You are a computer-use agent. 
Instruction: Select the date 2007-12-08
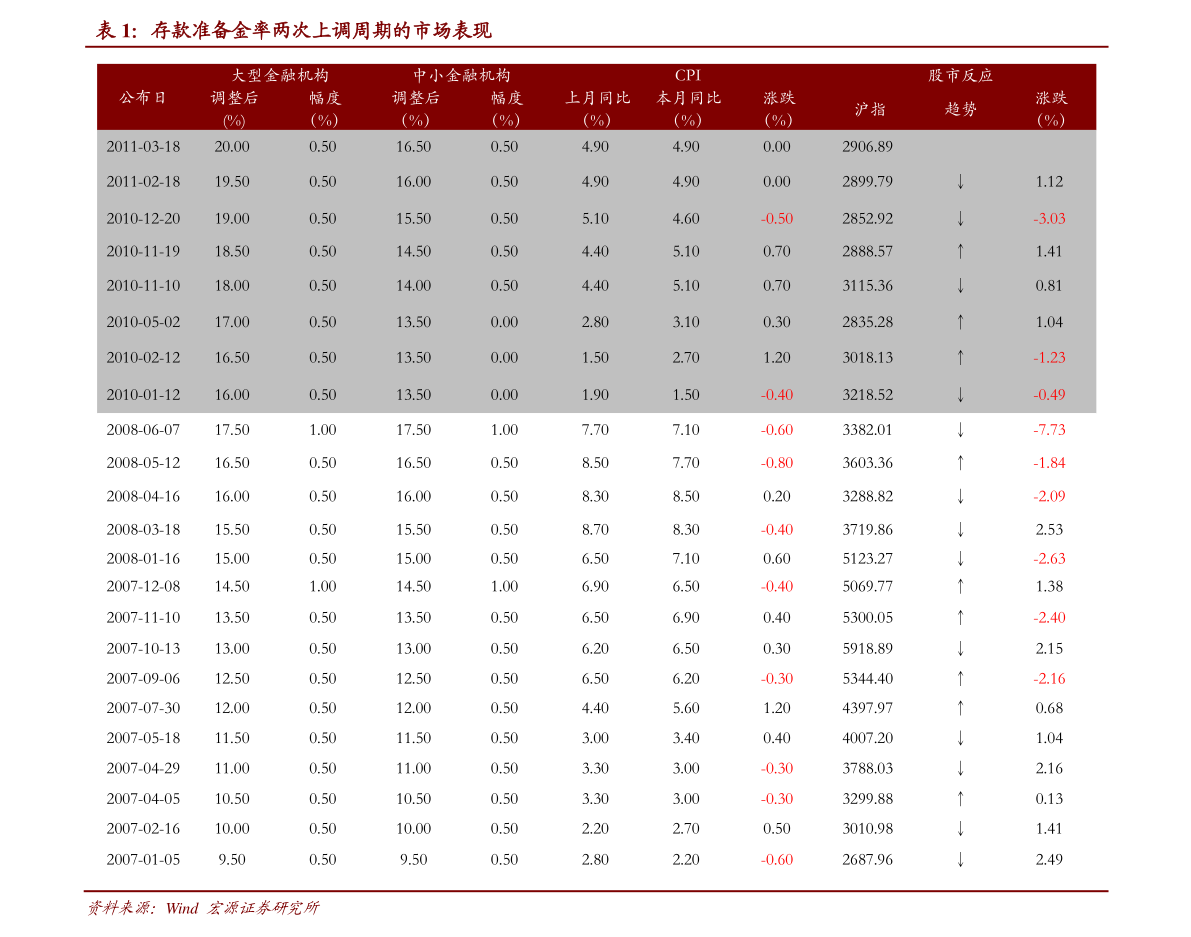click(144, 586)
